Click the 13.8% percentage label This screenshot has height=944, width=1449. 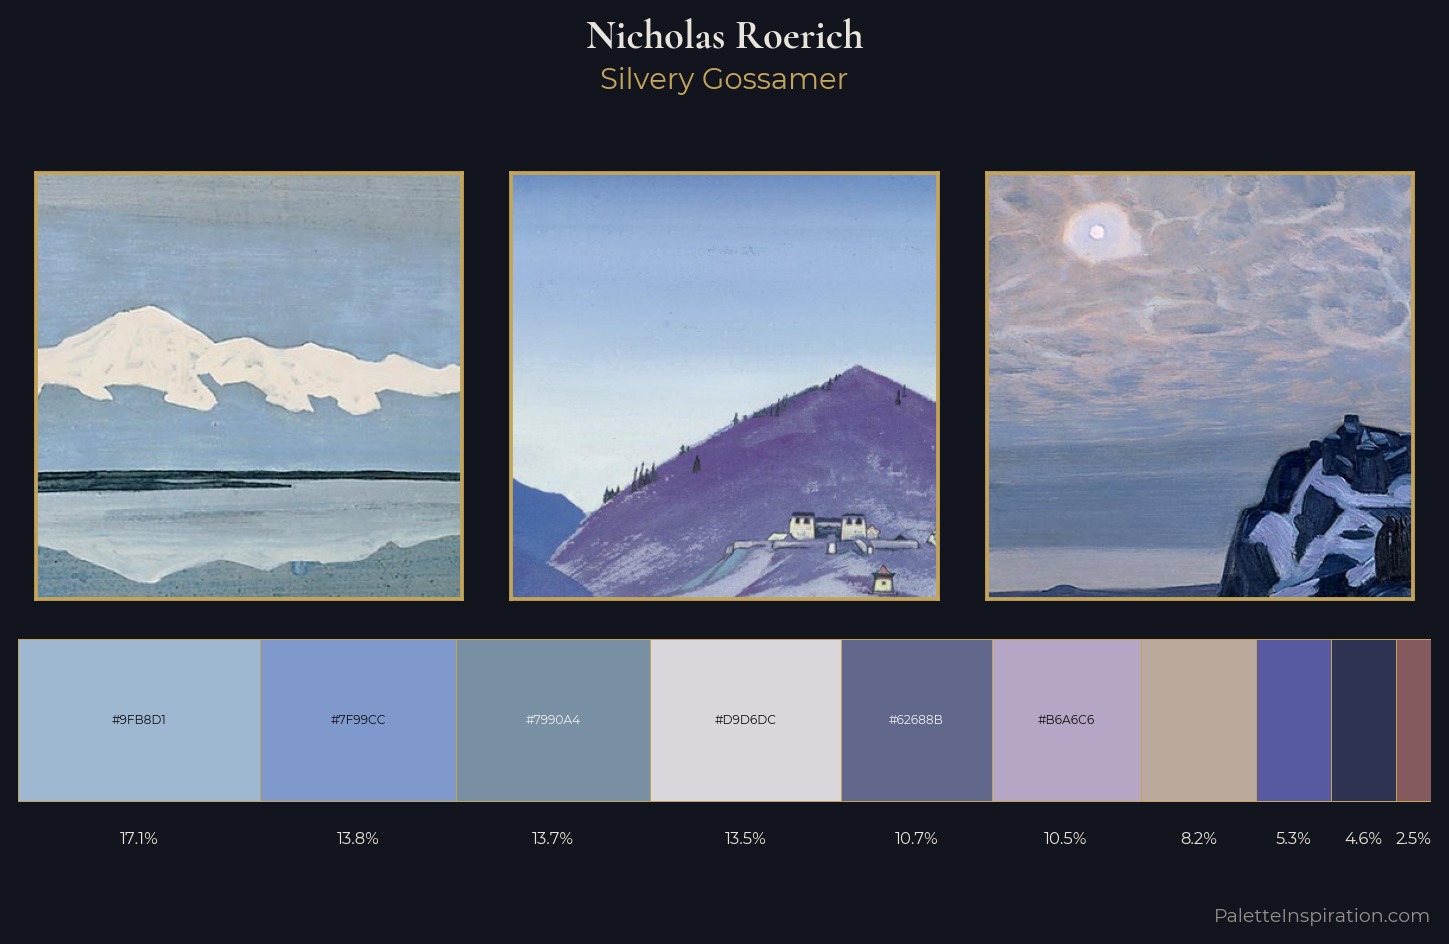coord(358,838)
